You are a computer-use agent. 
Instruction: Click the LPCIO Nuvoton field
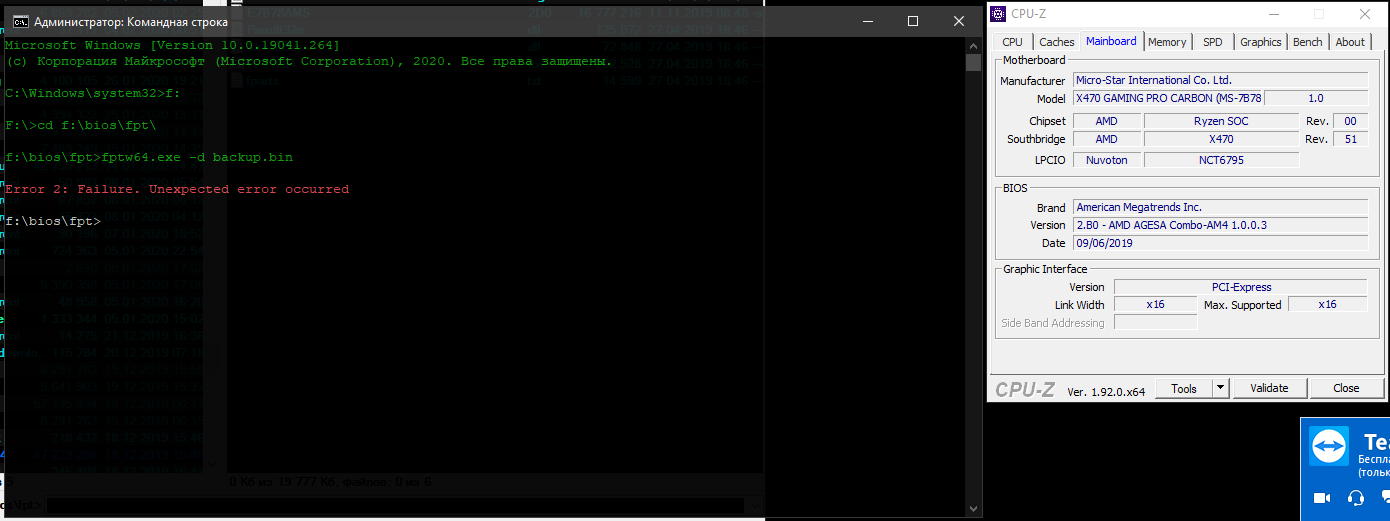[x=1106, y=160]
